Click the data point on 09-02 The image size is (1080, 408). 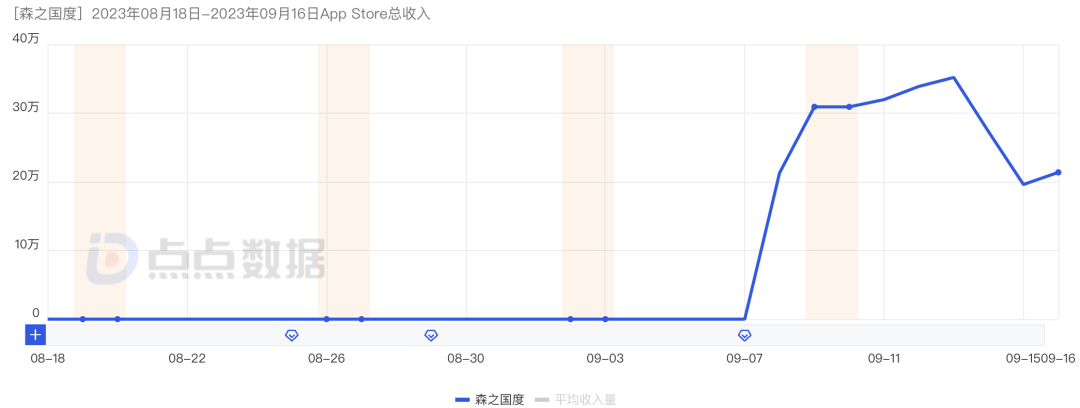[570, 319]
